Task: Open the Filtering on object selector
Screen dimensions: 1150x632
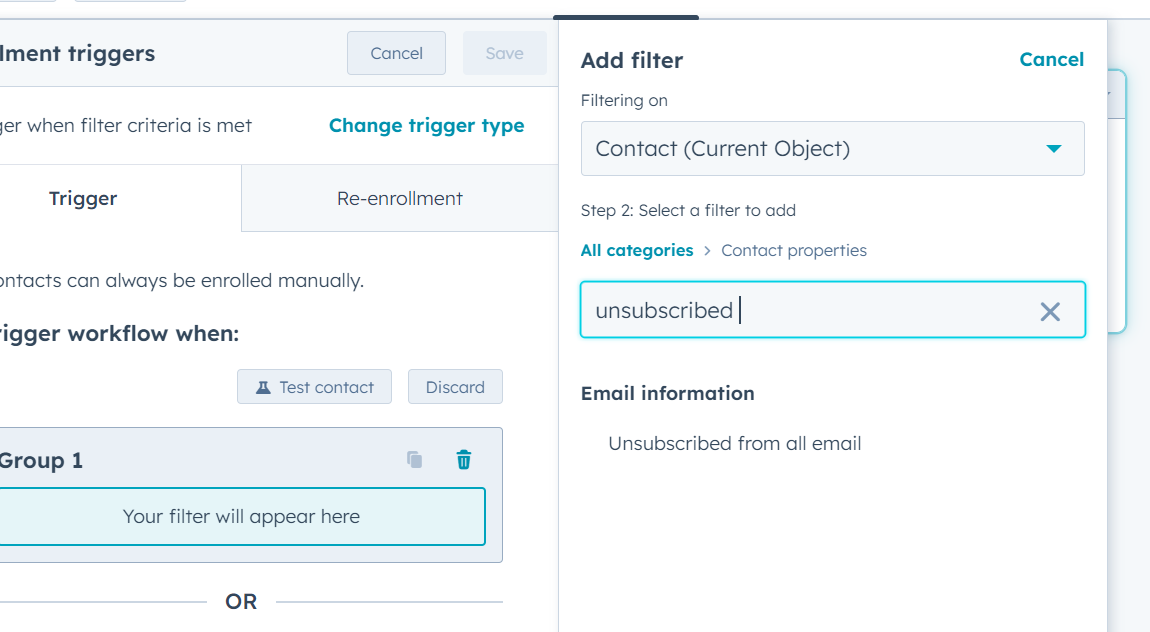Action: [833, 148]
